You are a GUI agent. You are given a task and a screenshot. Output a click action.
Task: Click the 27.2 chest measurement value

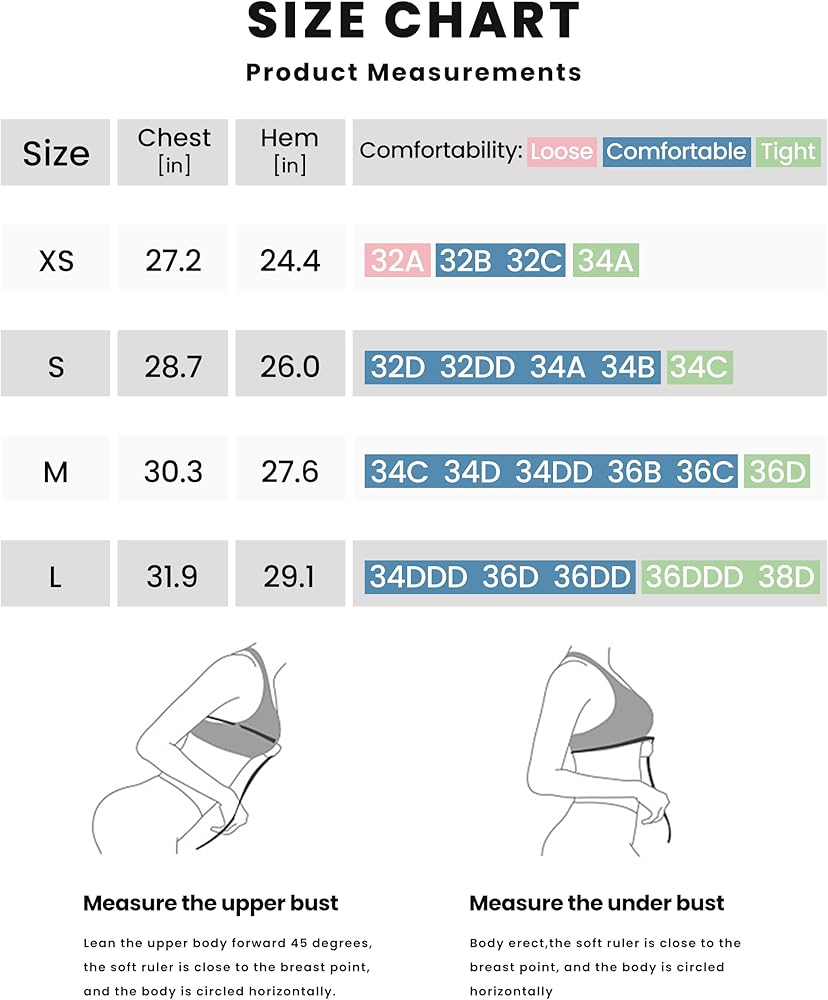[x=173, y=261]
